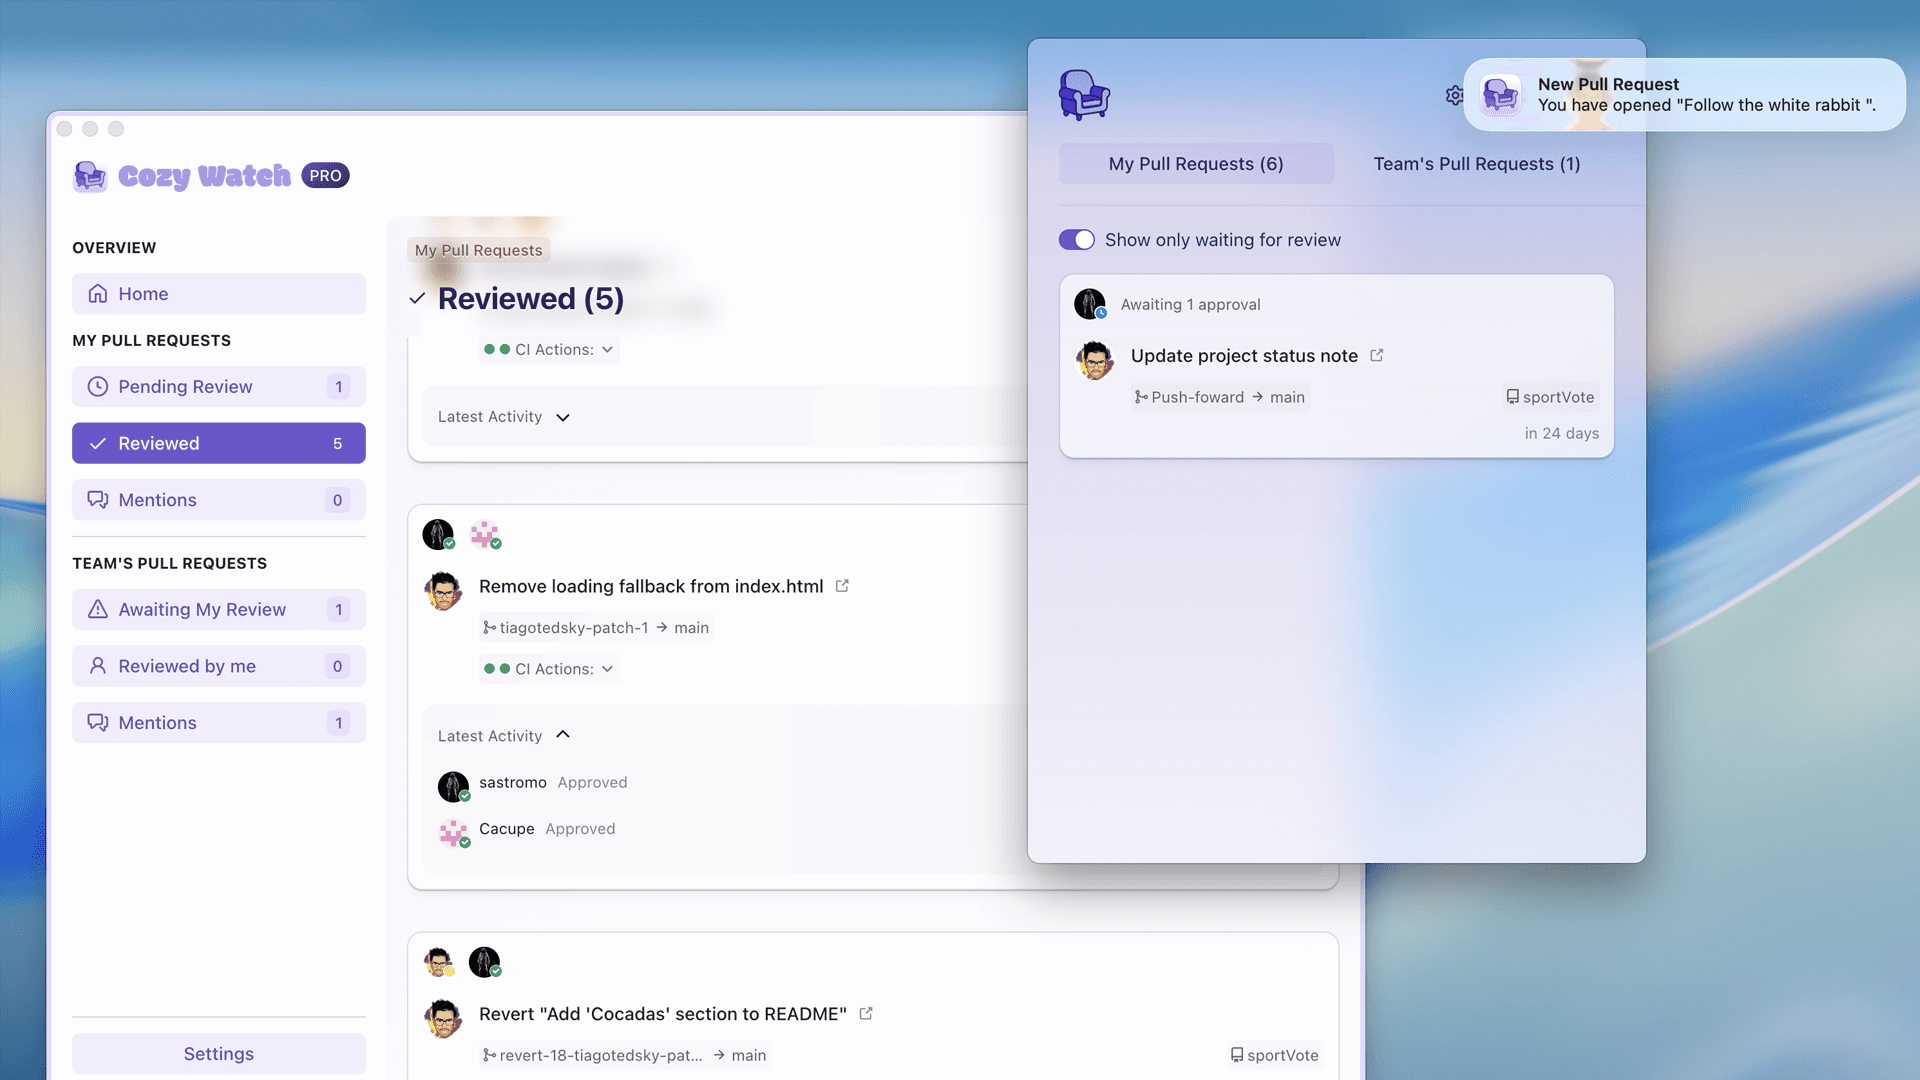1920x1080 pixels.
Task: Expand the CI Actions dropdown for Remove loading fallback
Action: [x=609, y=669]
